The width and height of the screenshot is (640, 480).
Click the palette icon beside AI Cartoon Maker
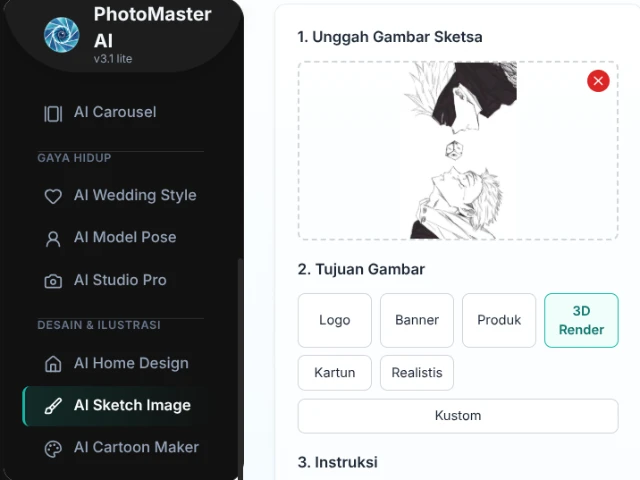53,449
